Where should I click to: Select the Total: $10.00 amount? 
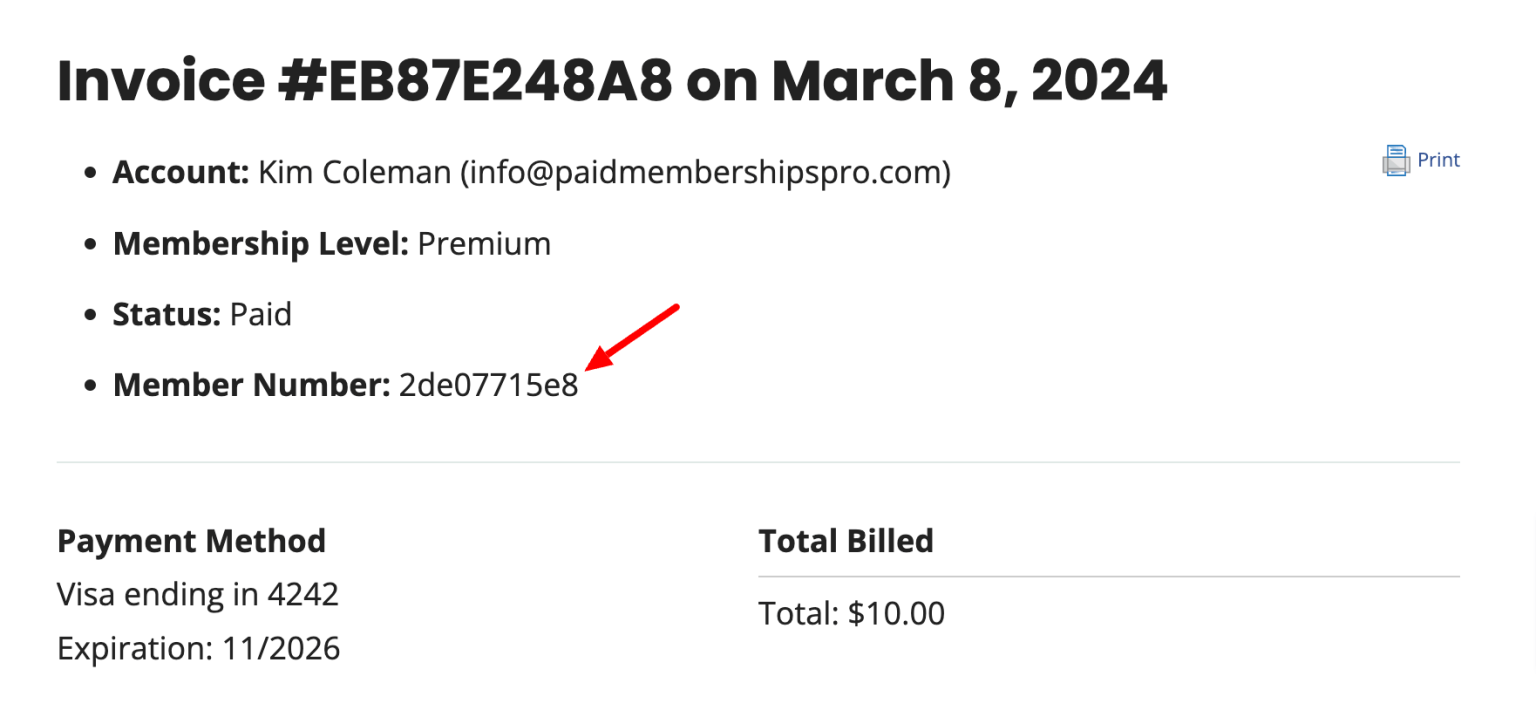(x=851, y=612)
